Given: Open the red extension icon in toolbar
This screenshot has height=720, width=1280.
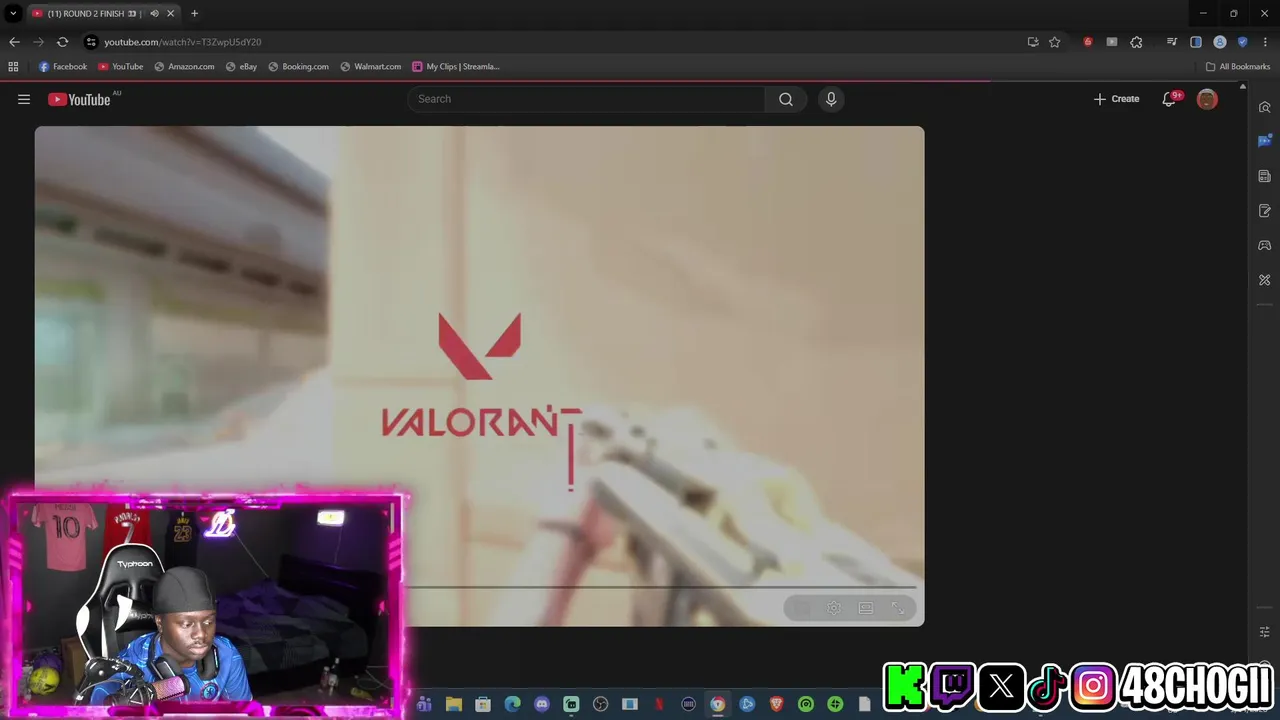Looking at the screenshot, I should (1088, 42).
